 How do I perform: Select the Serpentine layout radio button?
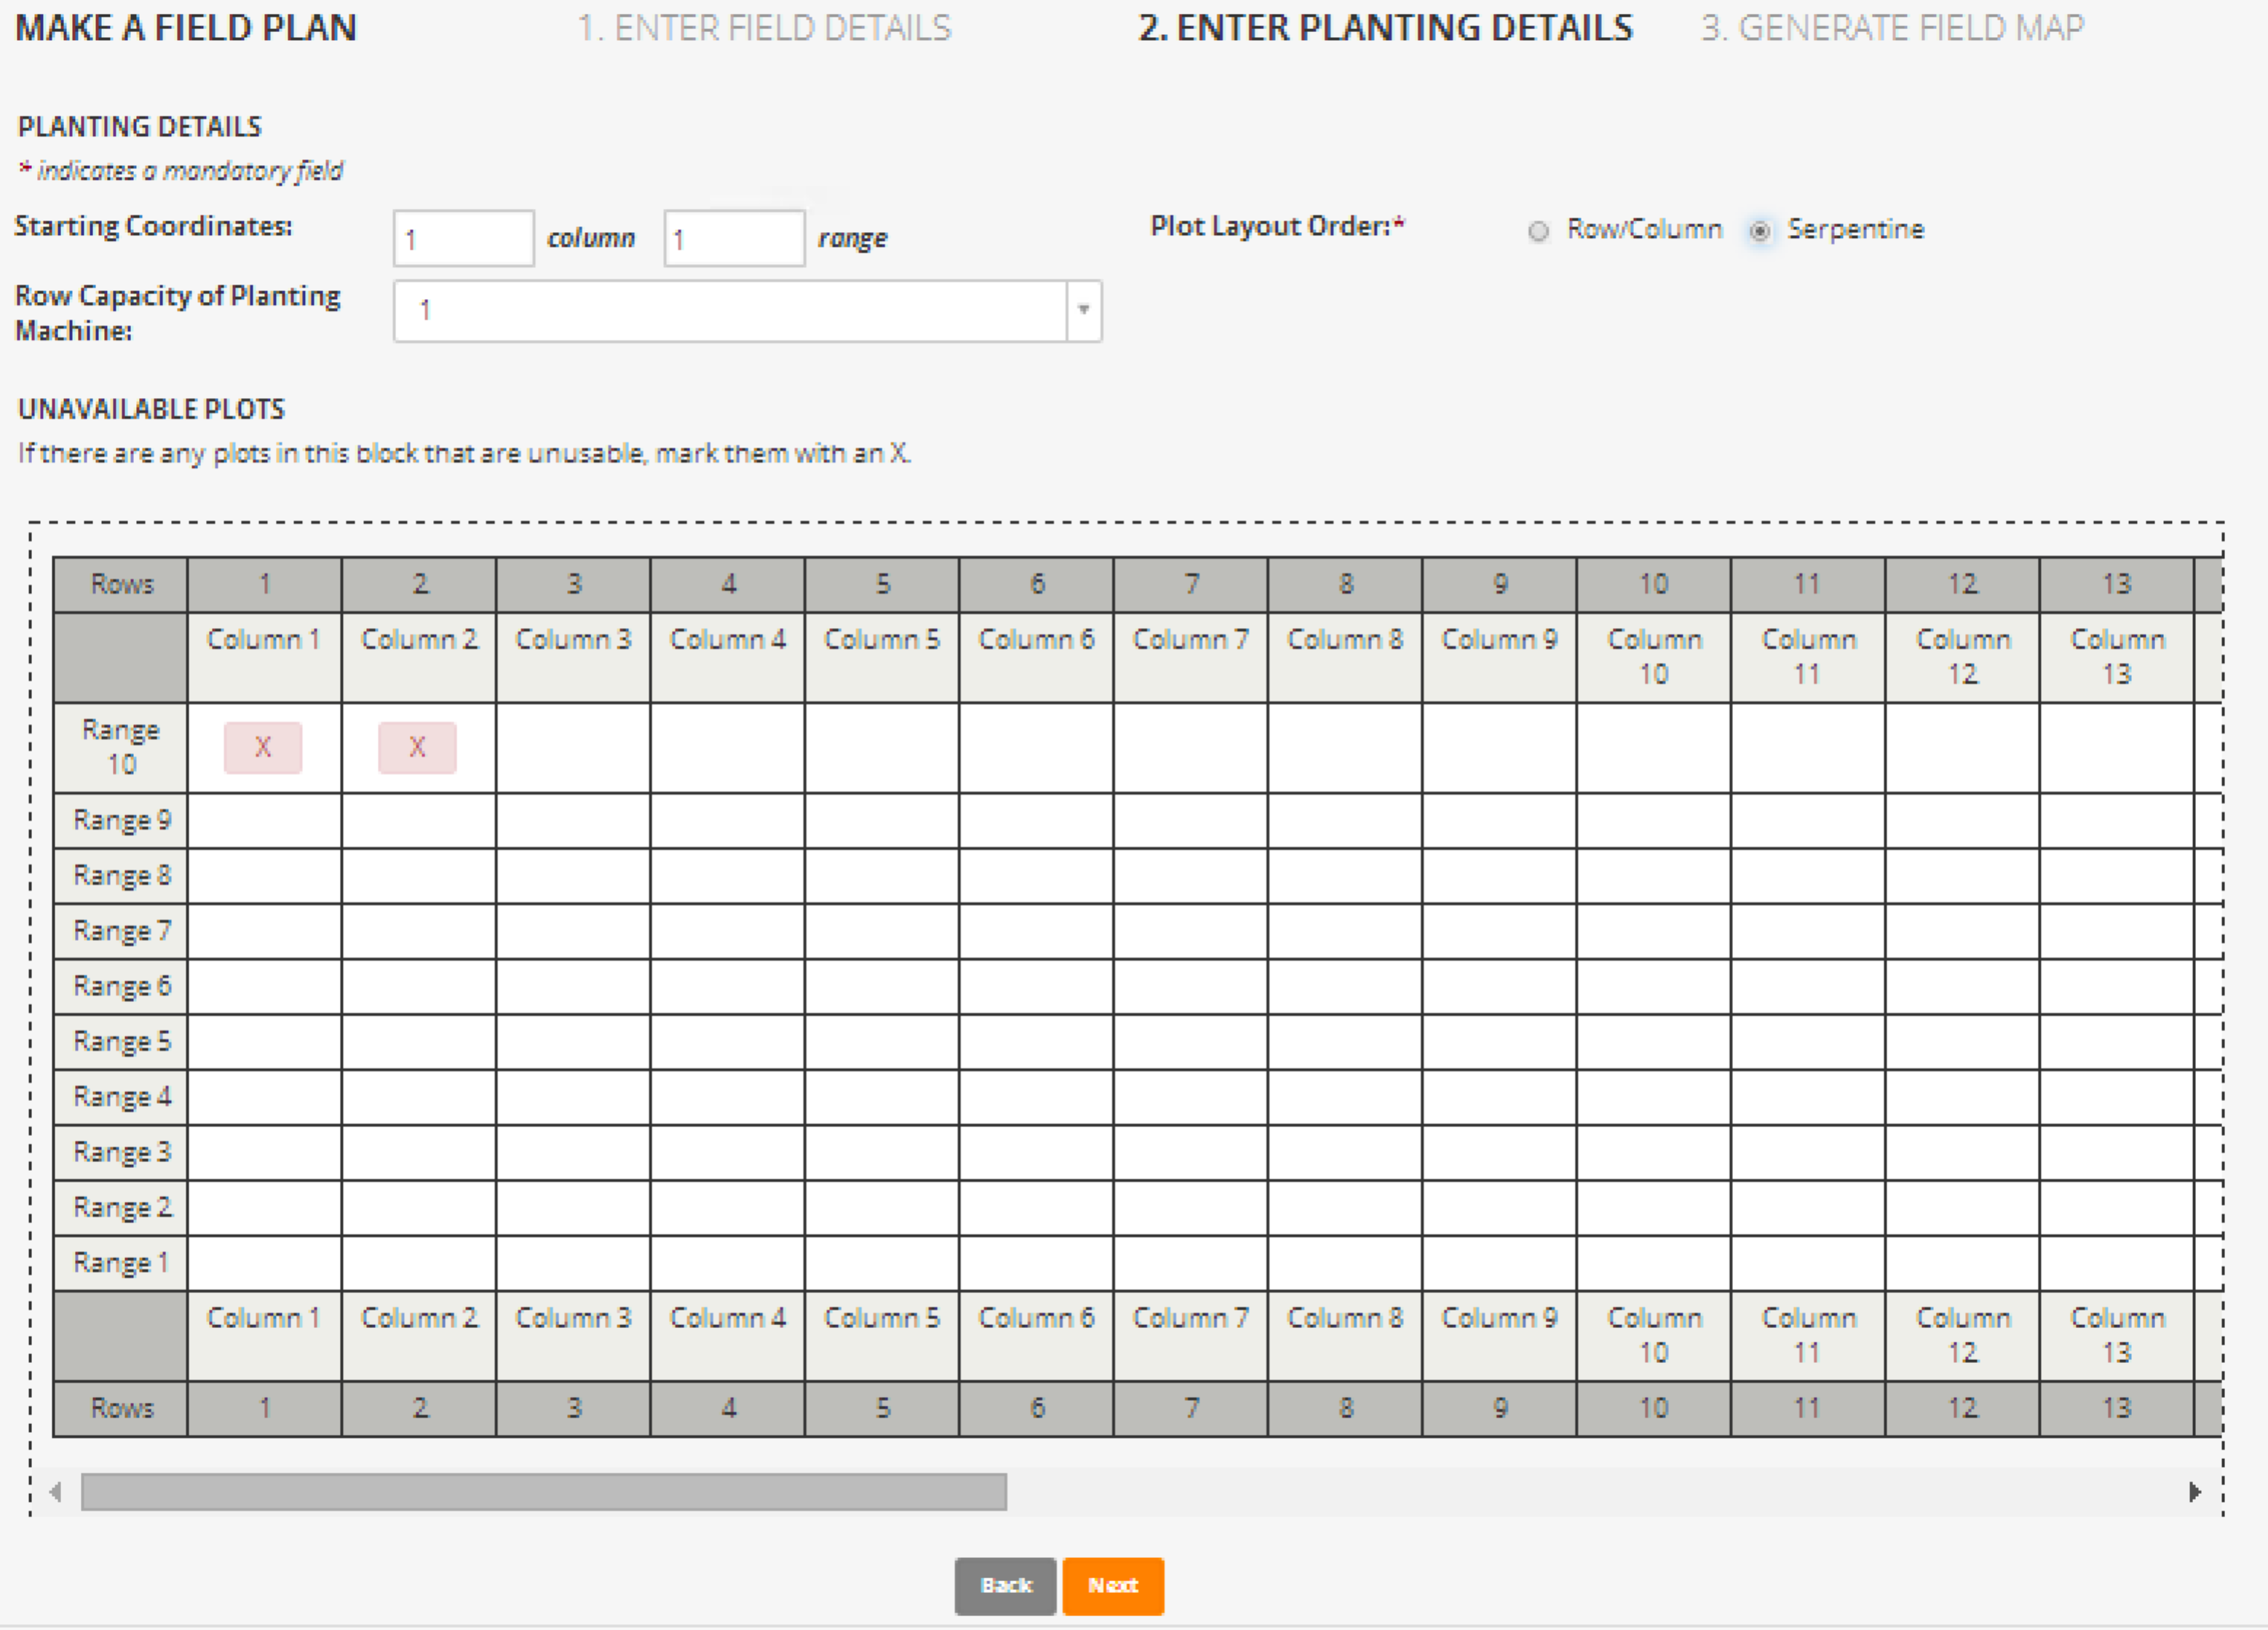(x=1760, y=231)
